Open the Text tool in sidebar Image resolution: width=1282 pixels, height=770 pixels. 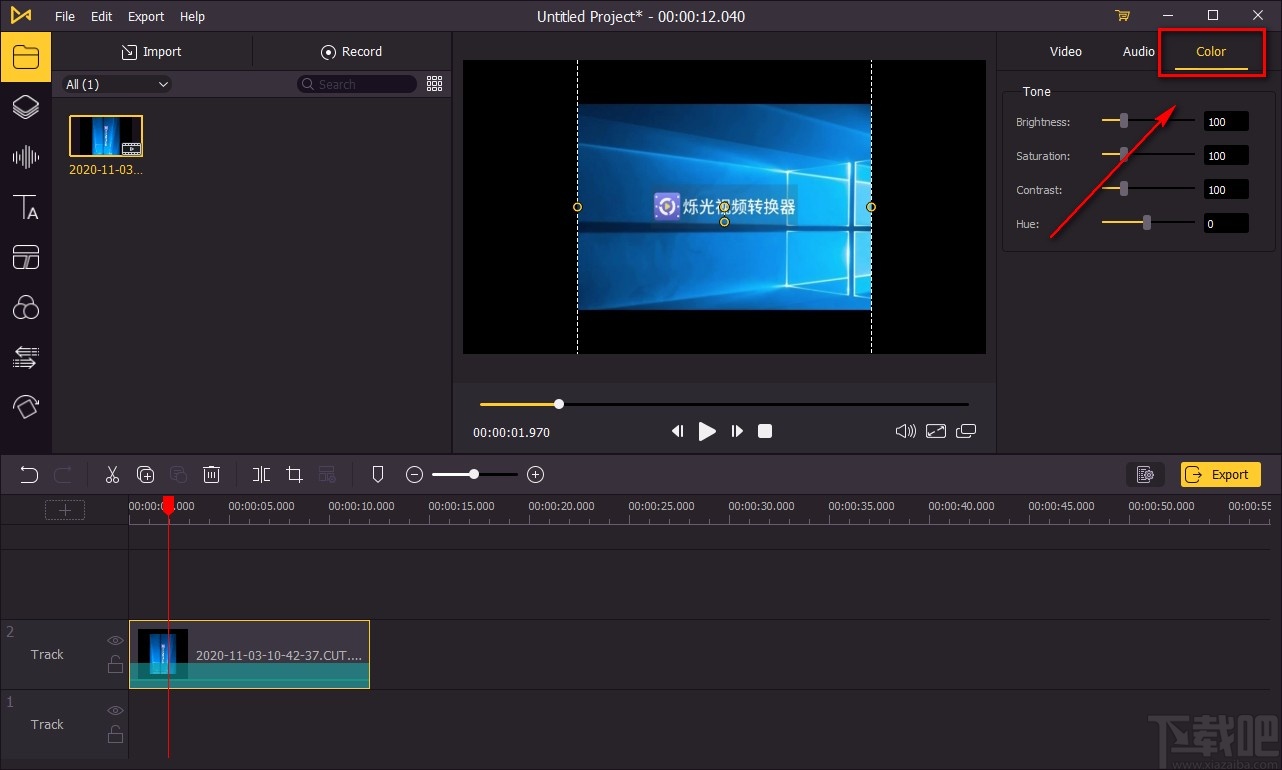25,207
